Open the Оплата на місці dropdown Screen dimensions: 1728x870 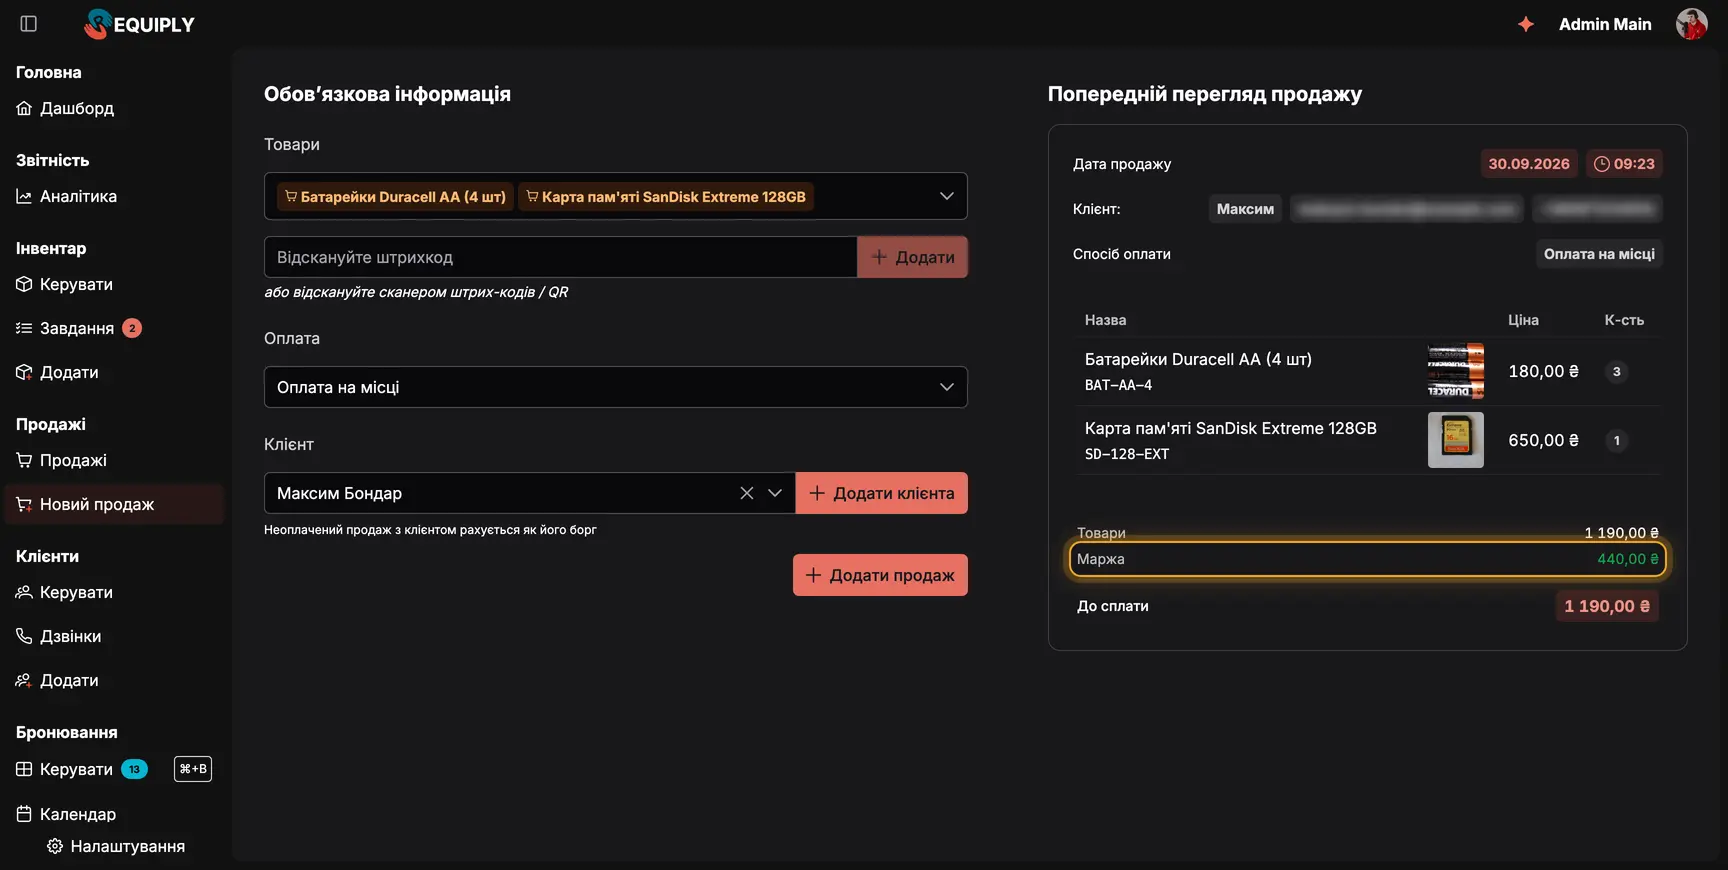click(616, 387)
